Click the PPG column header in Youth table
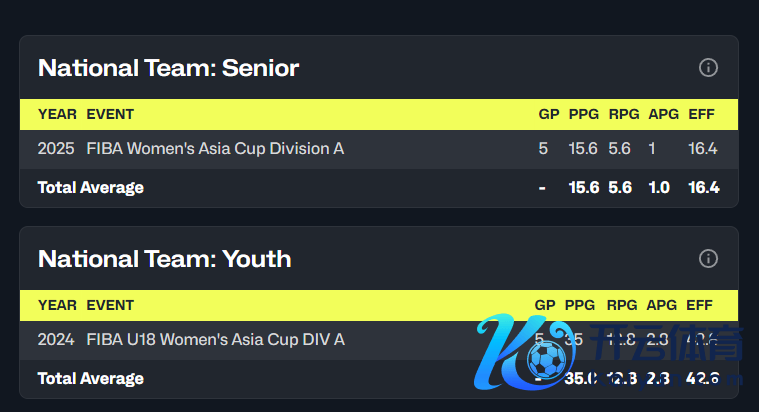 coord(580,305)
